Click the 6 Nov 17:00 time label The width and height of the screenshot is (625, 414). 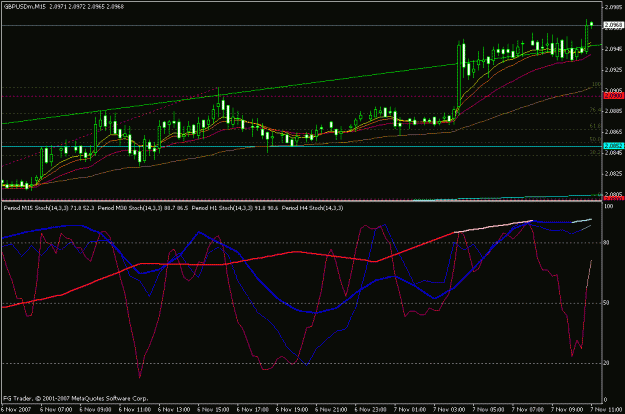pyautogui.click(x=253, y=410)
